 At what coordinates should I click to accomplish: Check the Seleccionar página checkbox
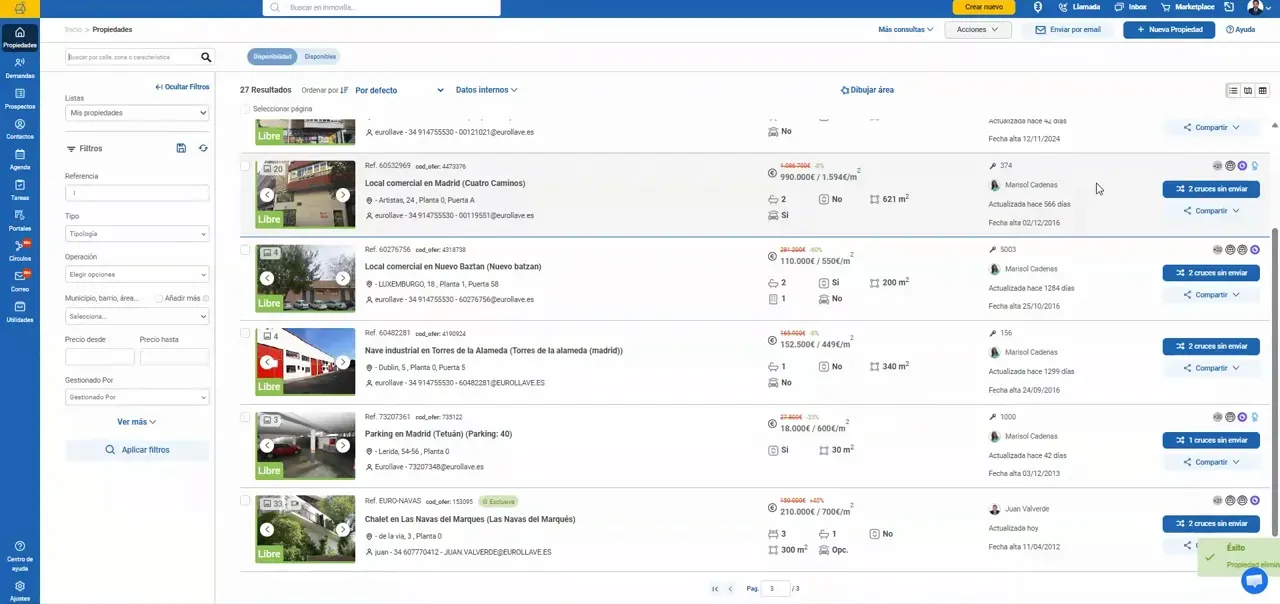click(246, 108)
